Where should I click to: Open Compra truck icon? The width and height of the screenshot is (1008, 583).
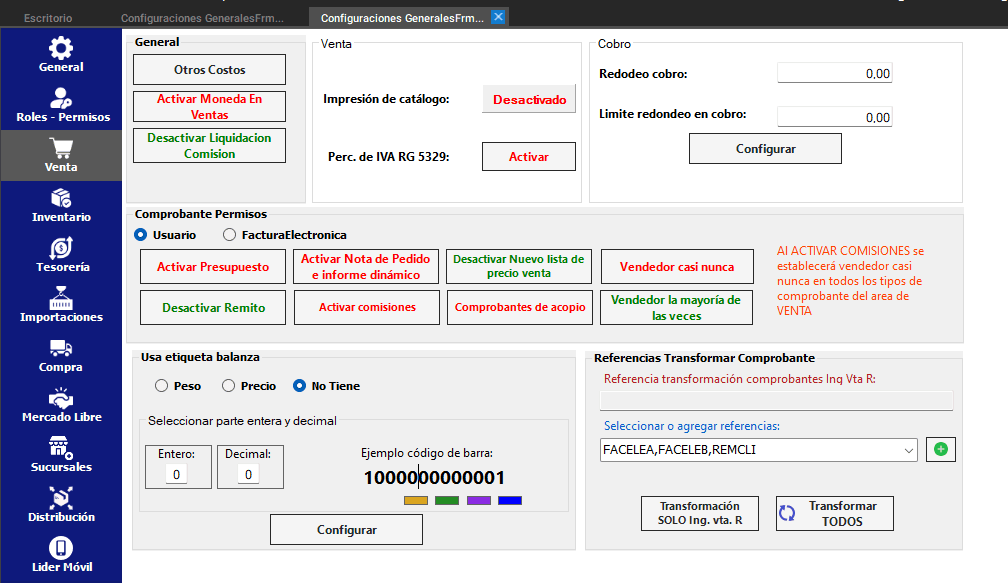pyautogui.click(x=61, y=348)
